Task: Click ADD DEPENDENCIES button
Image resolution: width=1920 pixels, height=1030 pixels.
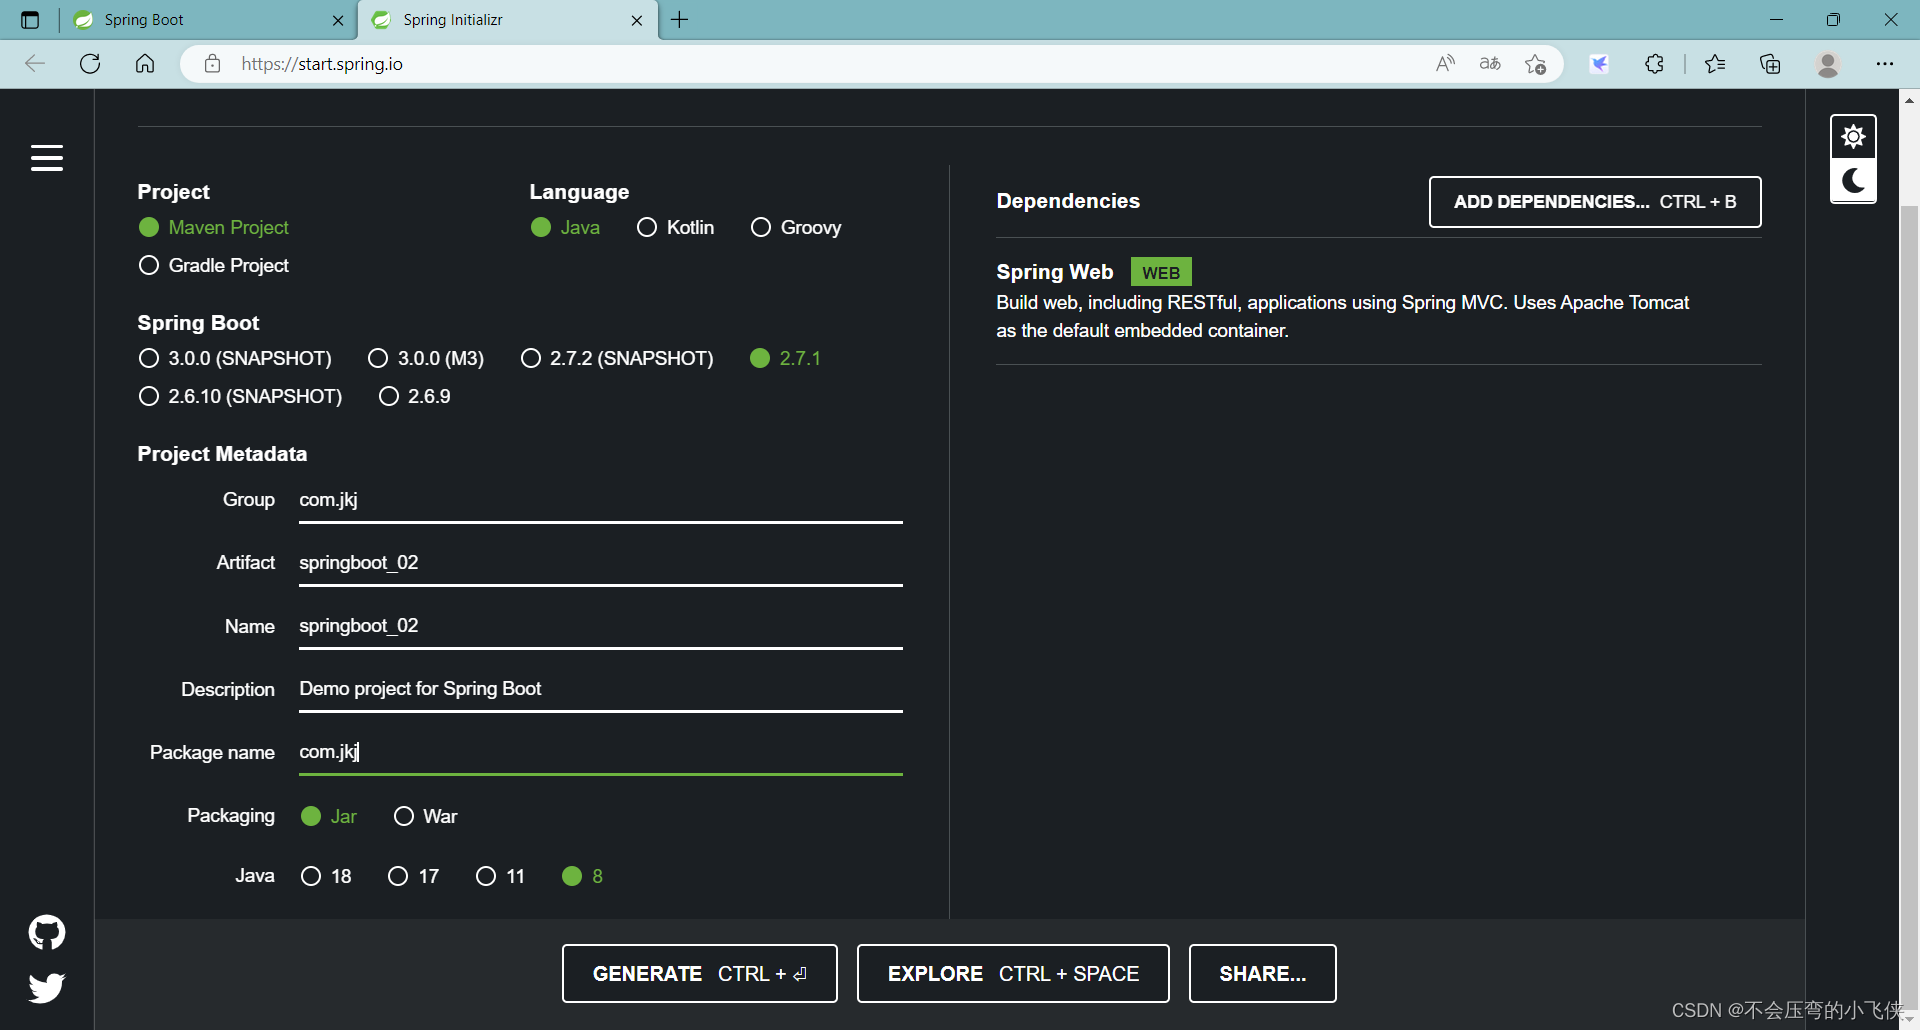Action: (x=1595, y=202)
